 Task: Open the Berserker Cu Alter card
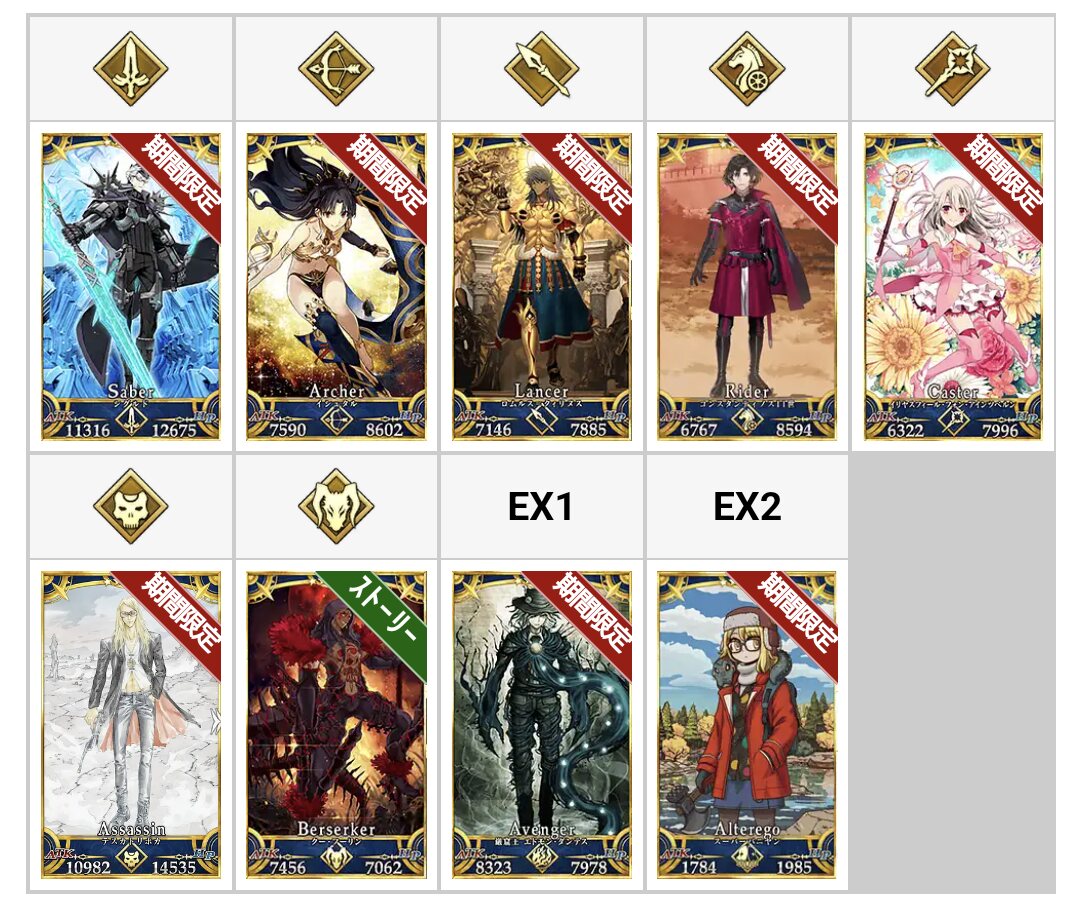tap(336, 725)
